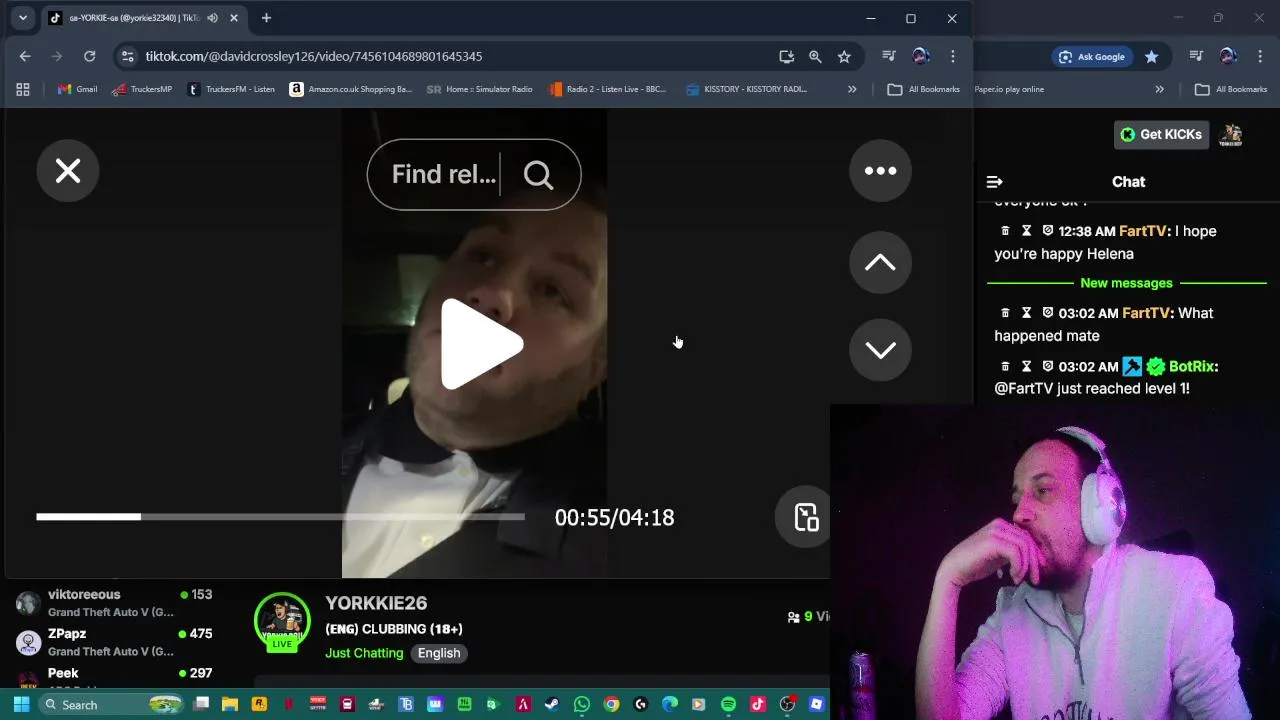Open the Windows Start menu
Viewport: 1280px width, 720px height.
21,704
